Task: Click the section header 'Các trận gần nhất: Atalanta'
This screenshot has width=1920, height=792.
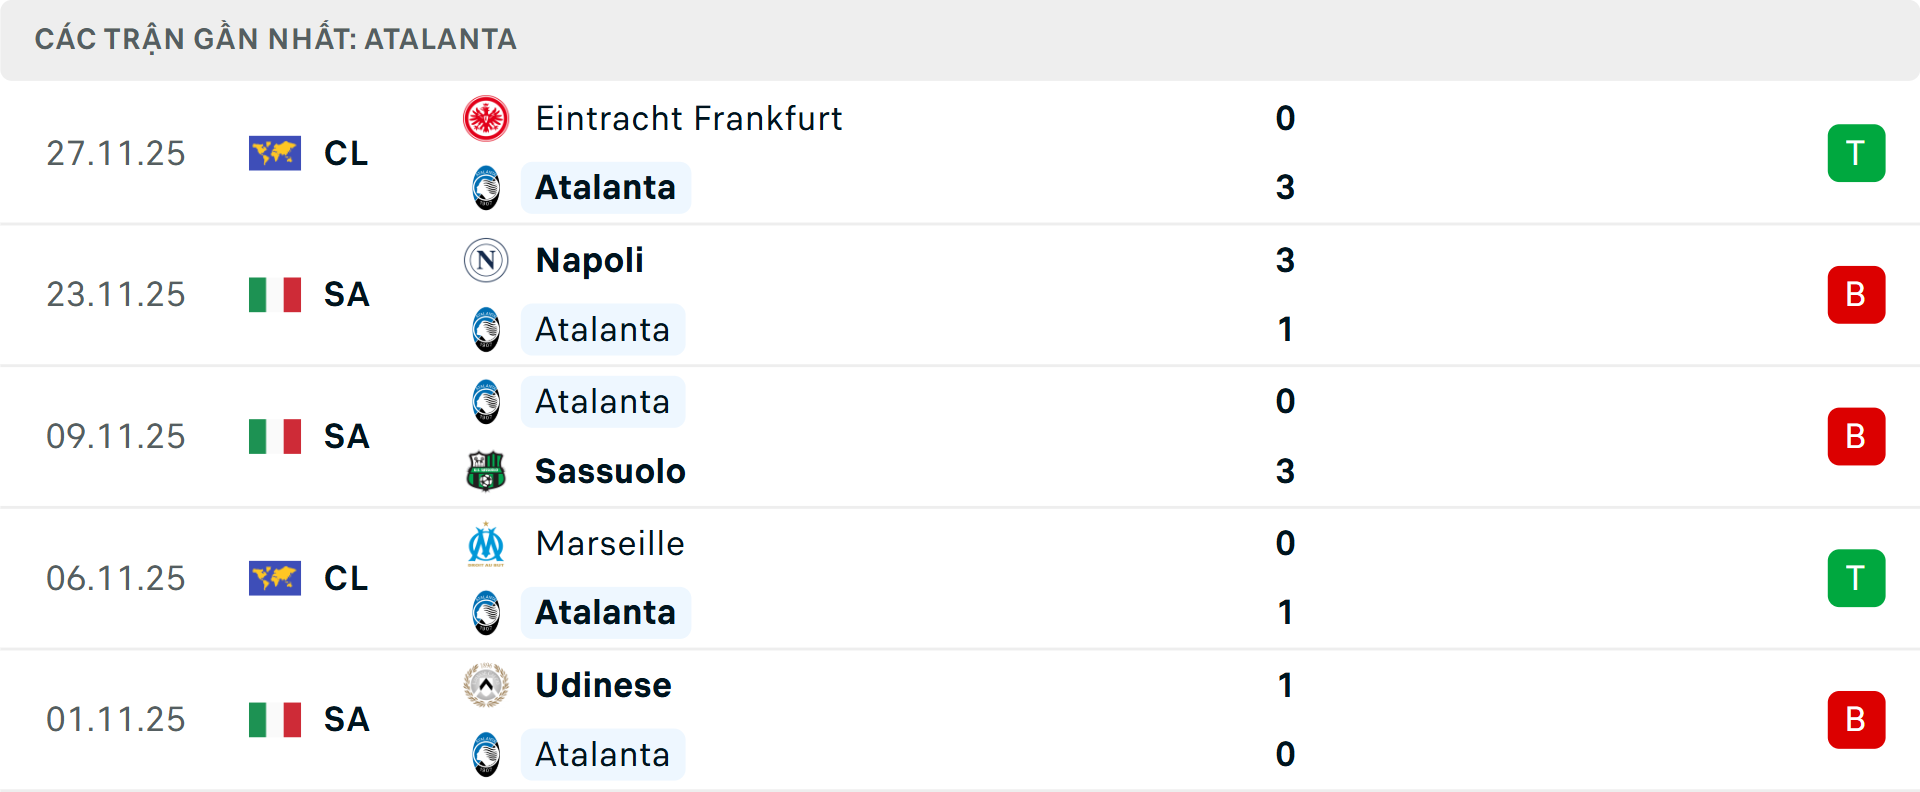Action: coord(276,39)
